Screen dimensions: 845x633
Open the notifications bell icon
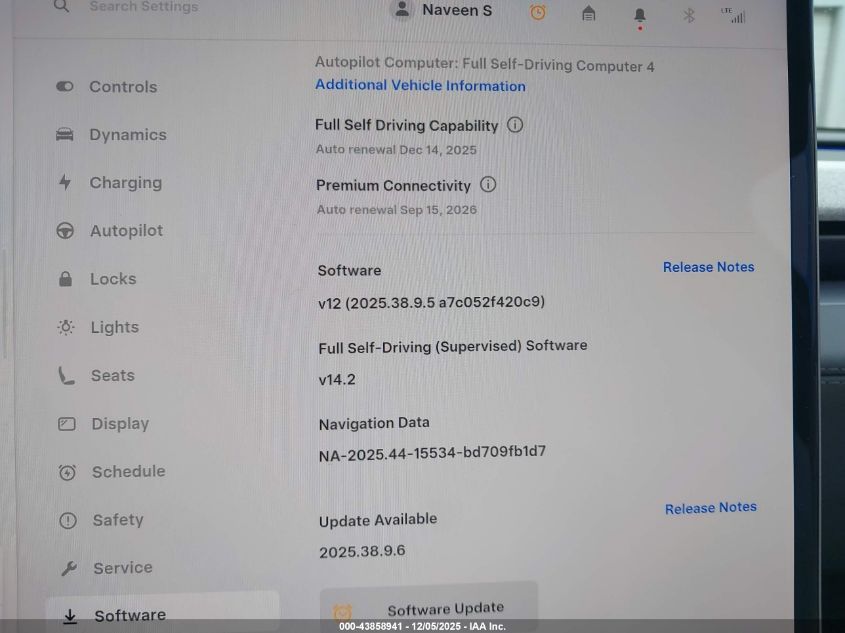(x=640, y=15)
